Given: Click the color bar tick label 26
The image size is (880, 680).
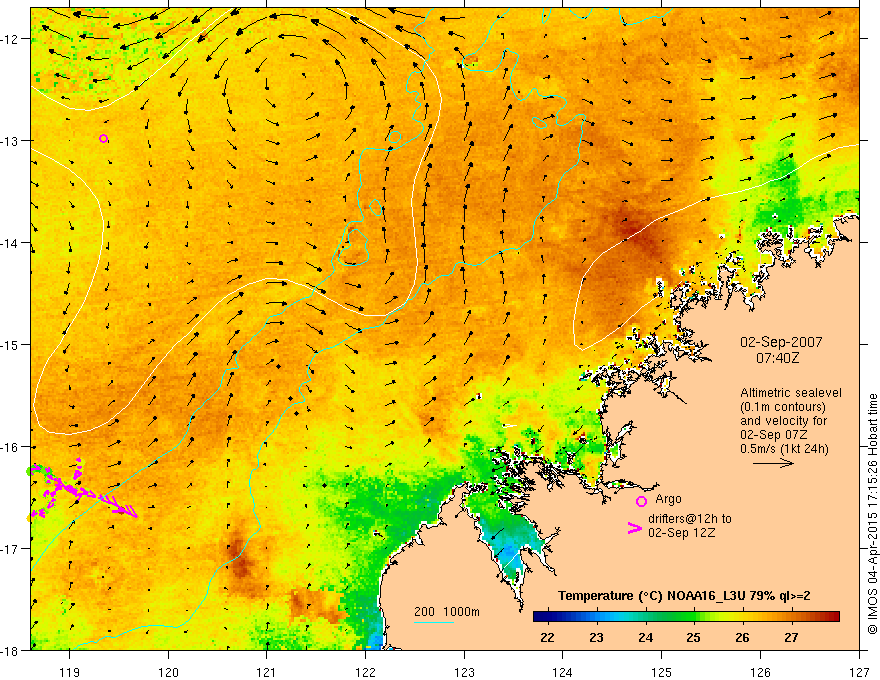Looking at the screenshot, I should click(x=742, y=638).
